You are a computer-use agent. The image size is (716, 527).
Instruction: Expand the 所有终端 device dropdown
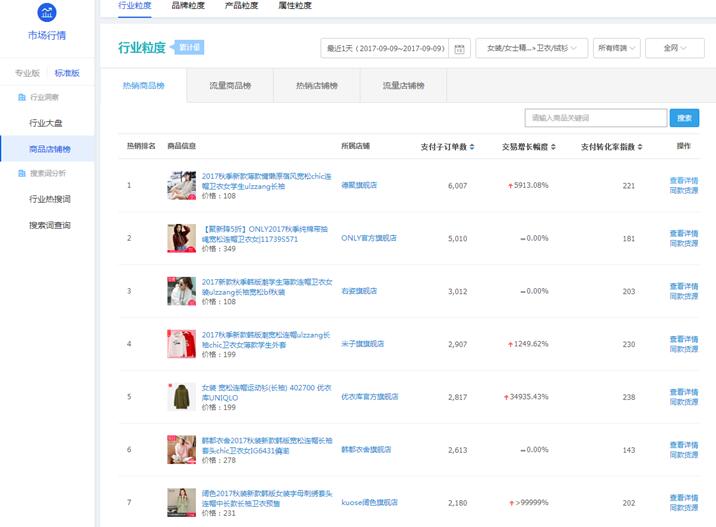click(x=617, y=48)
